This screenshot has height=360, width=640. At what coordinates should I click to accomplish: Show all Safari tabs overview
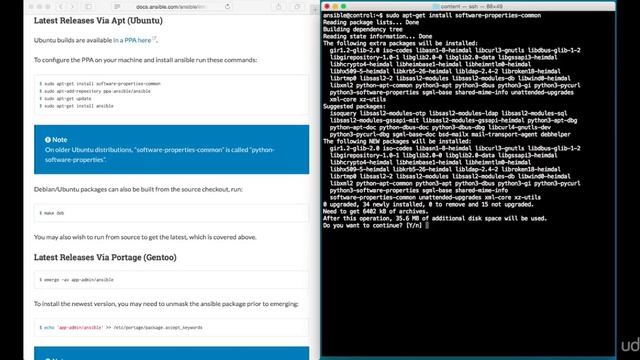tap(297, 7)
